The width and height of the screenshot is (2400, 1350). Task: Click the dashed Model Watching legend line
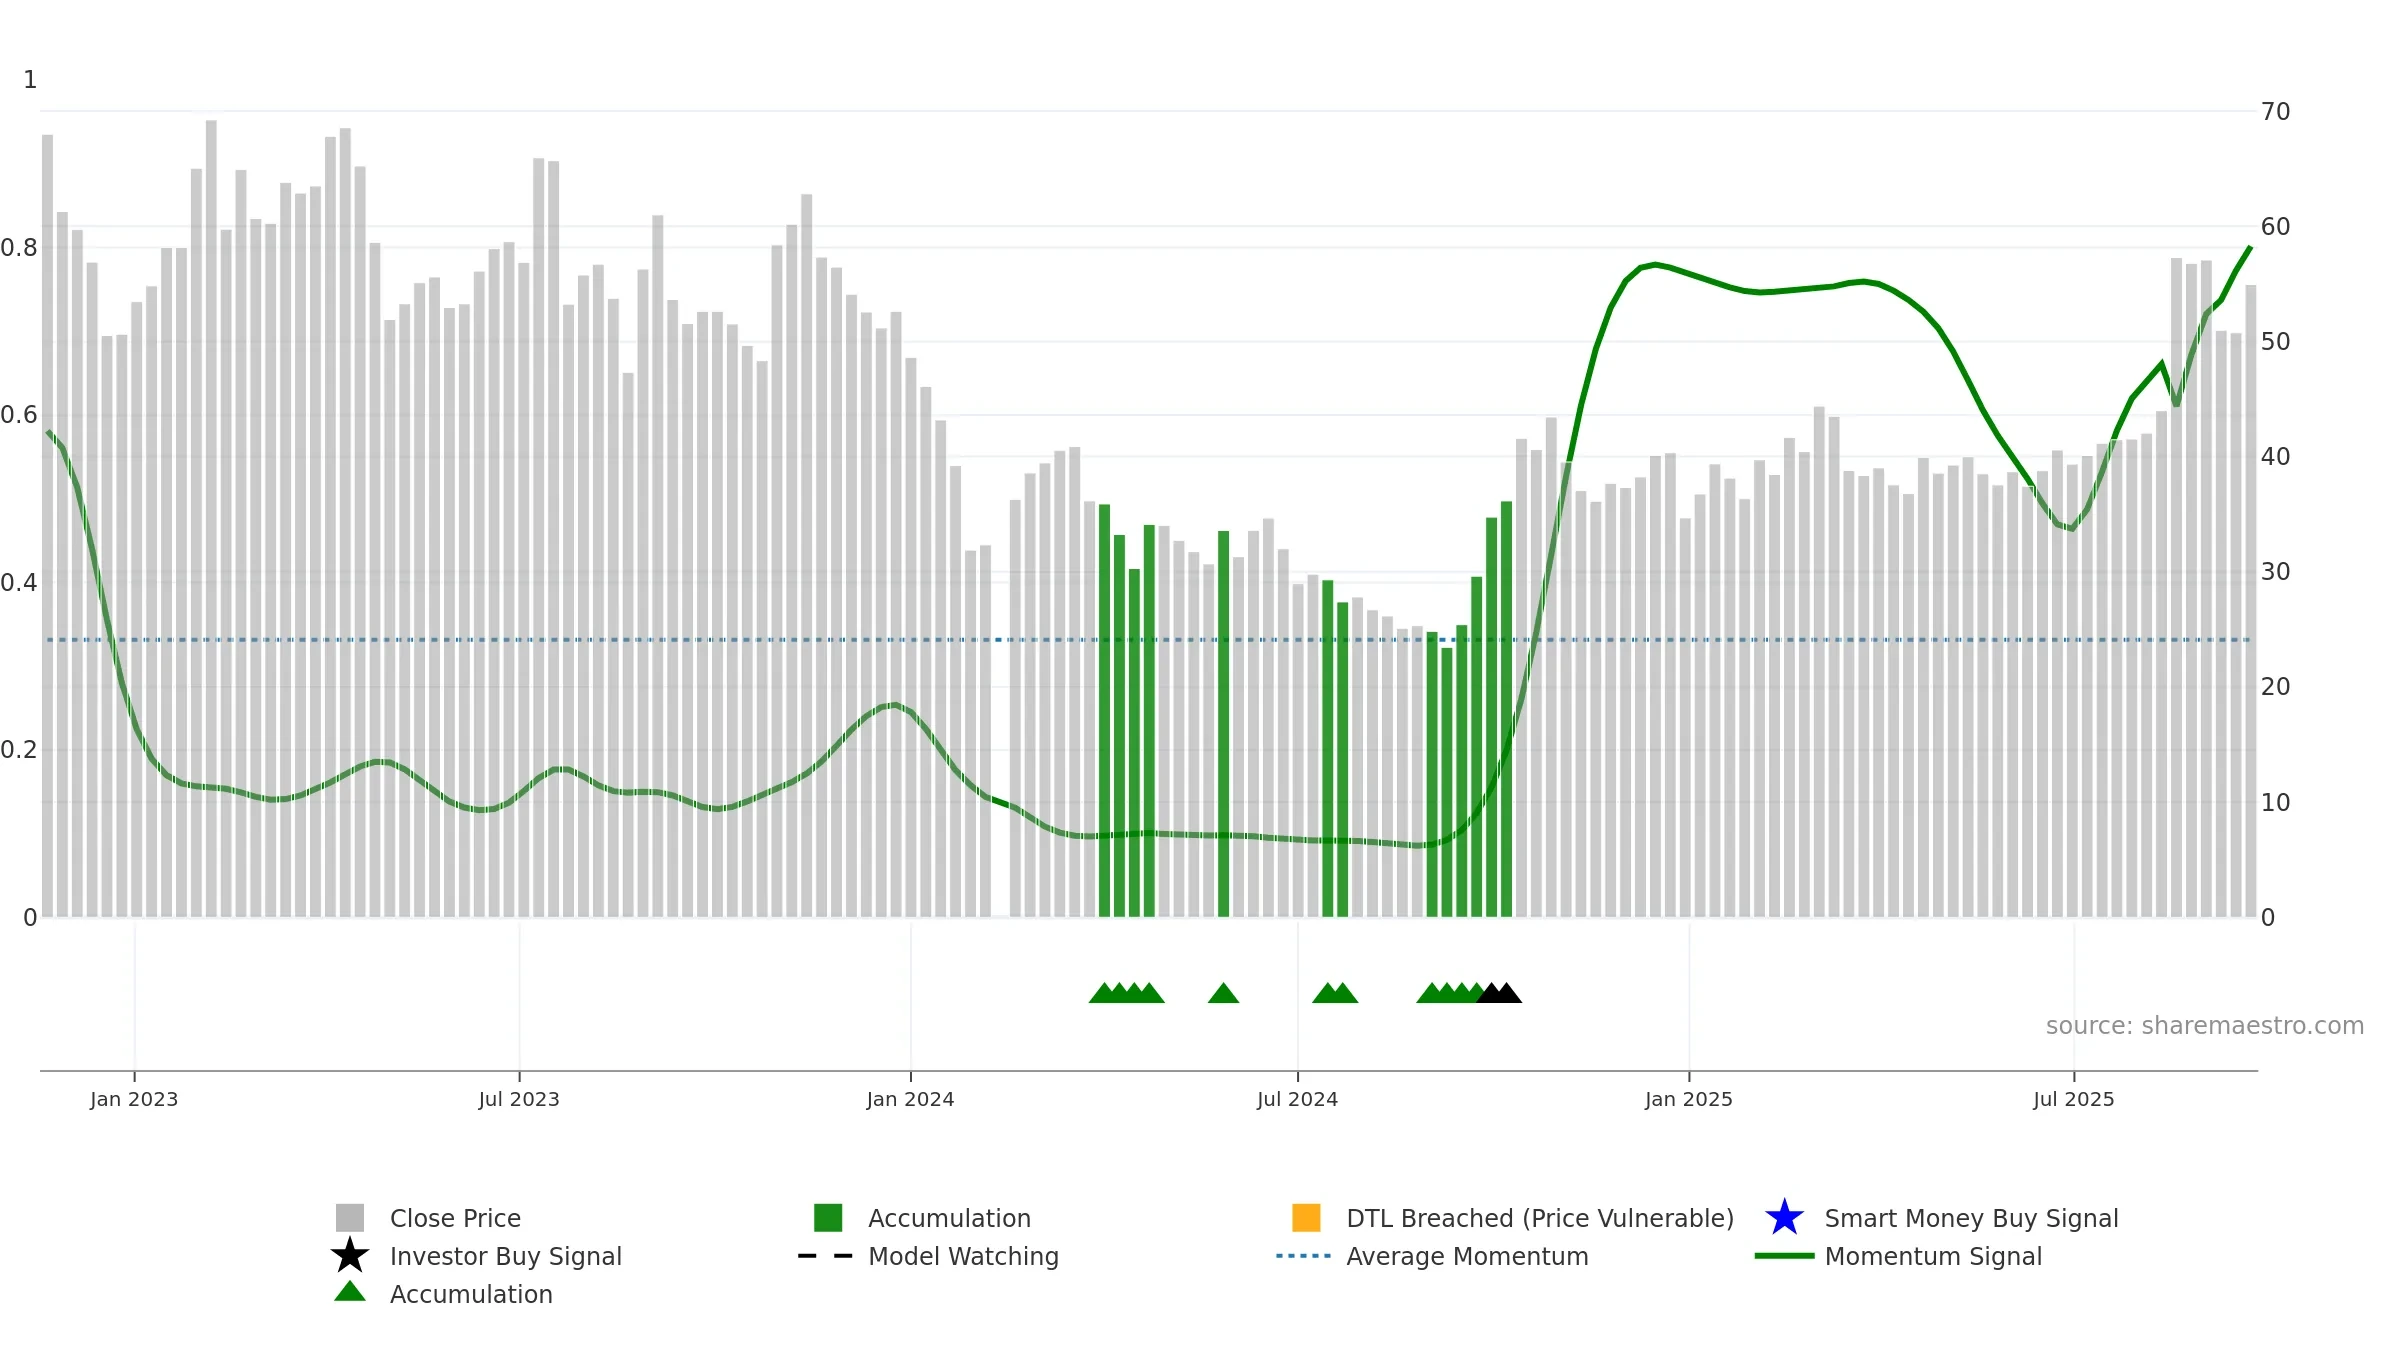click(x=826, y=1256)
